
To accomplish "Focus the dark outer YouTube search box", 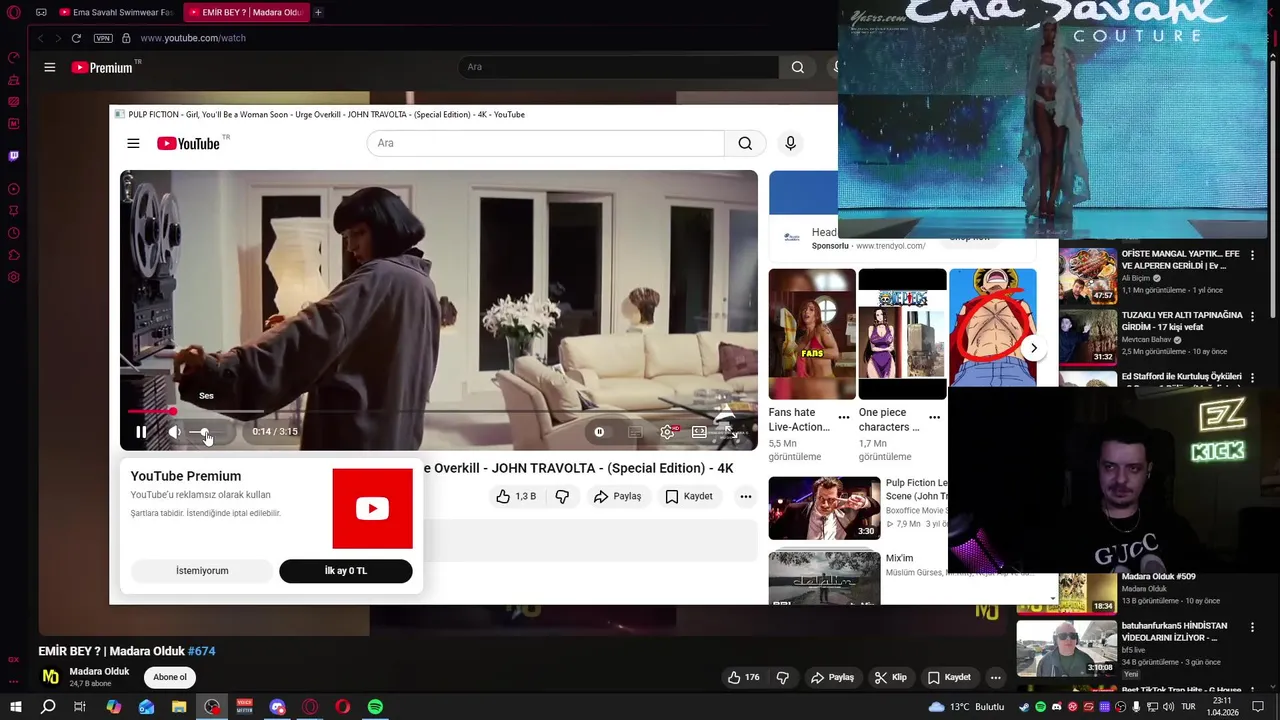I will pyautogui.click(x=618, y=67).
